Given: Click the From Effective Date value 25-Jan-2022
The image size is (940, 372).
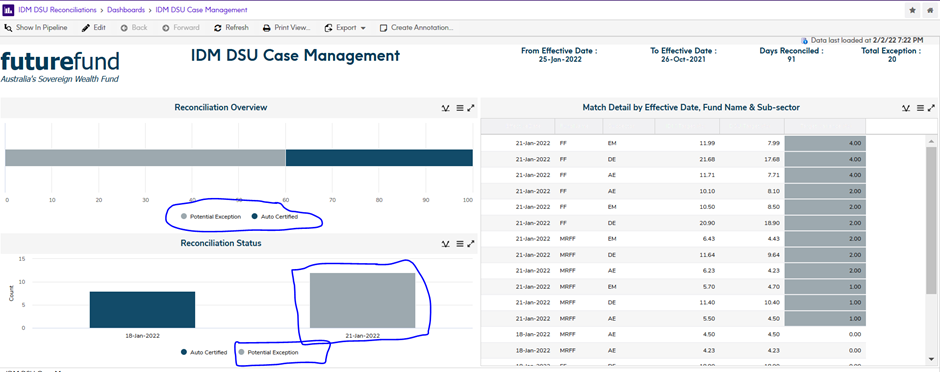Looking at the screenshot, I should [x=559, y=59].
